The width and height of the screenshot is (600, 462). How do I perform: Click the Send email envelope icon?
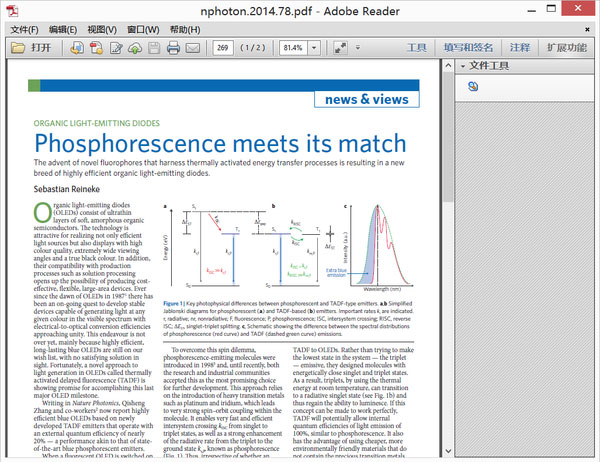point(192,47)
